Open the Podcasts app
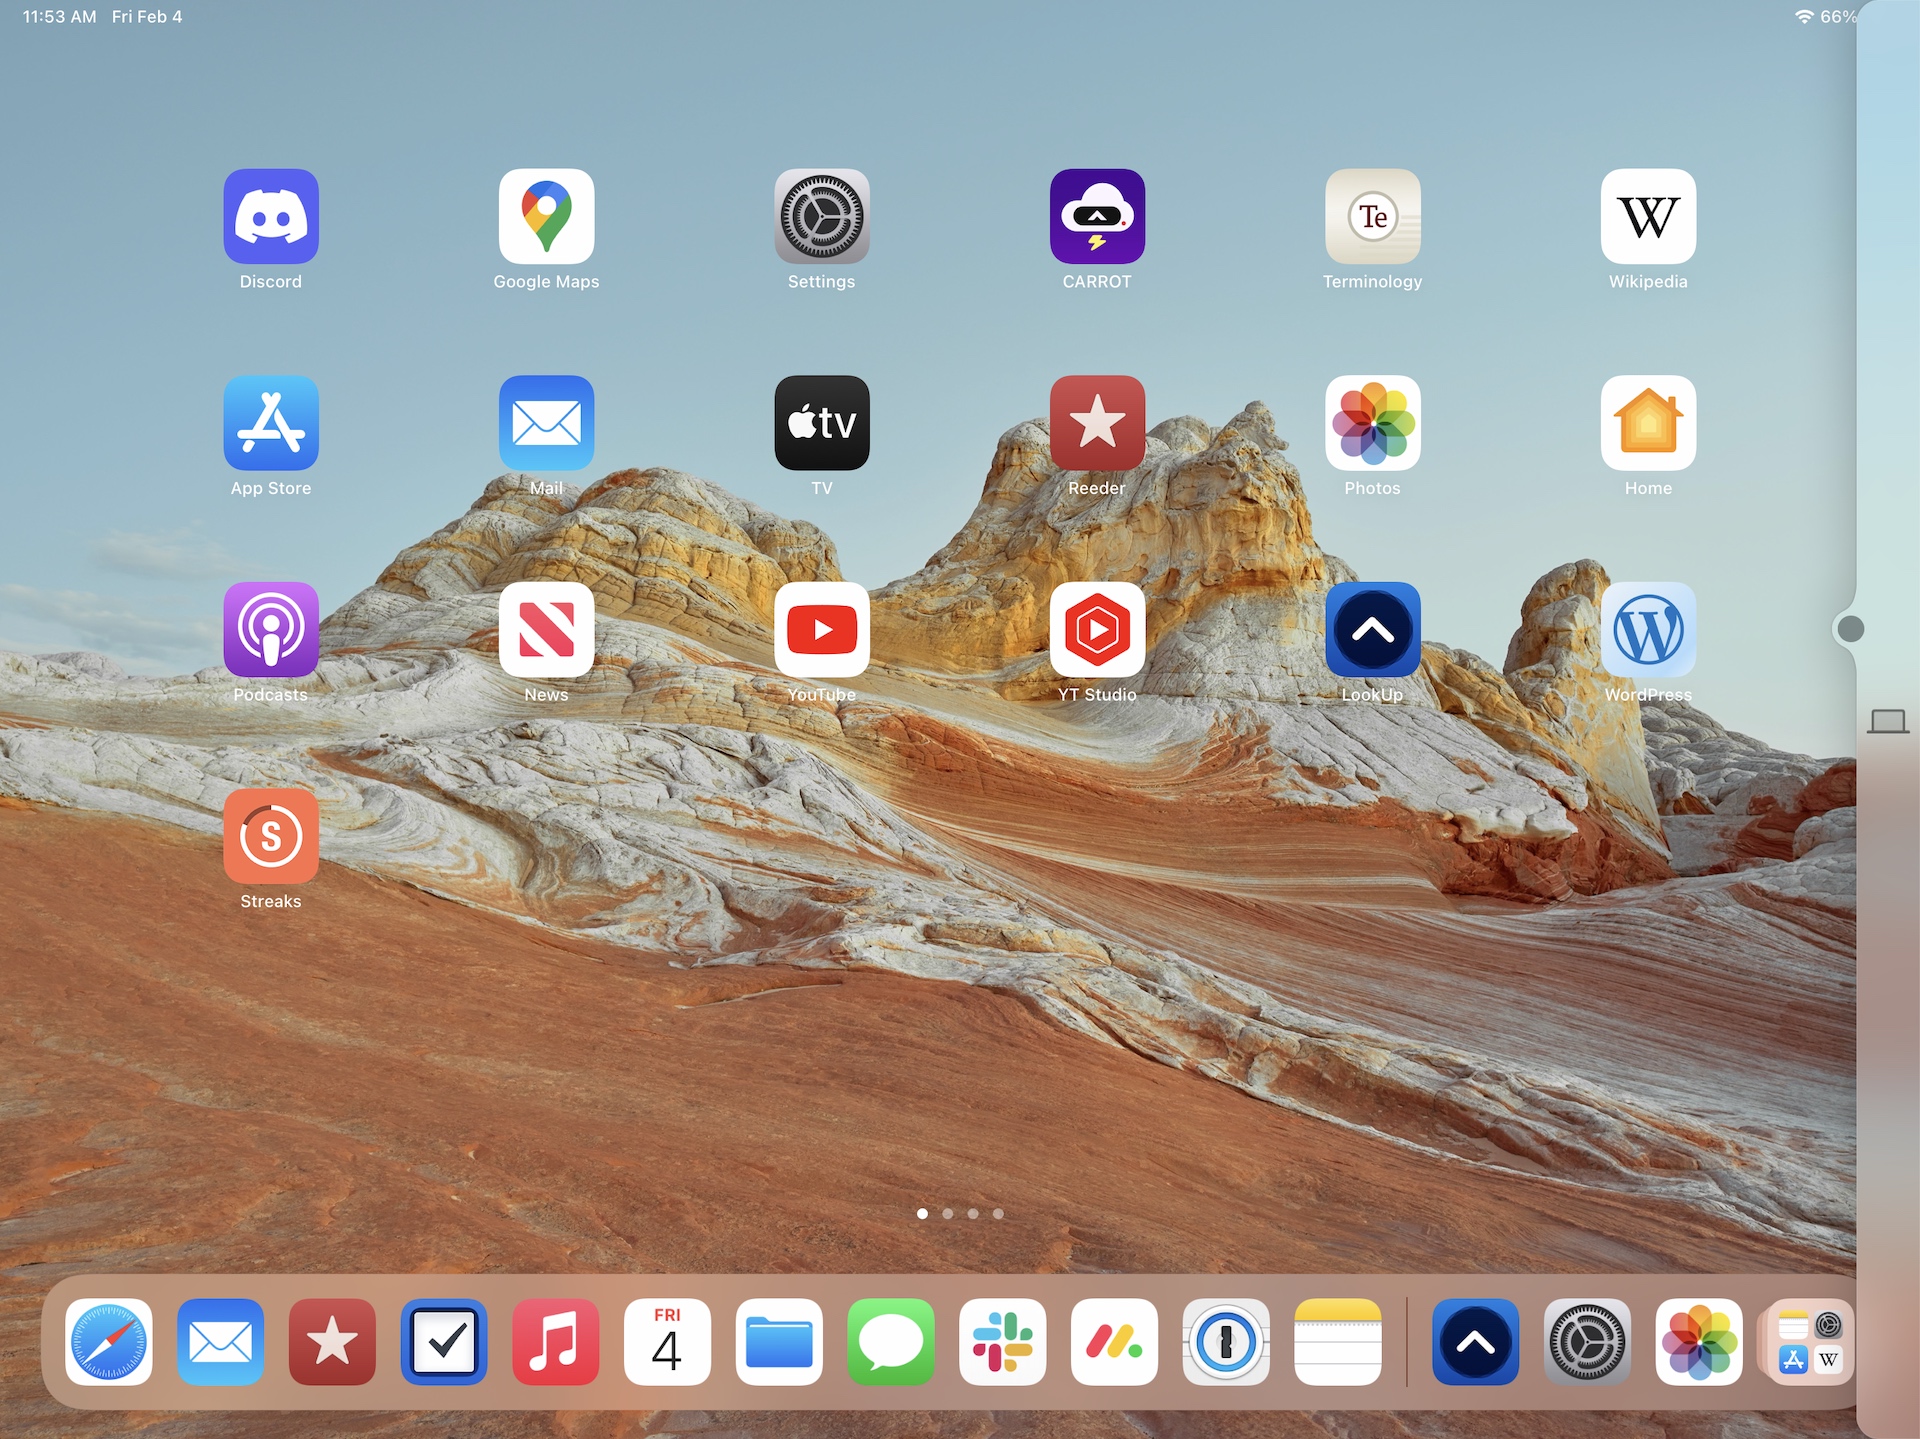This screenshot has width=1920, height=1439. tap(271, 629)
